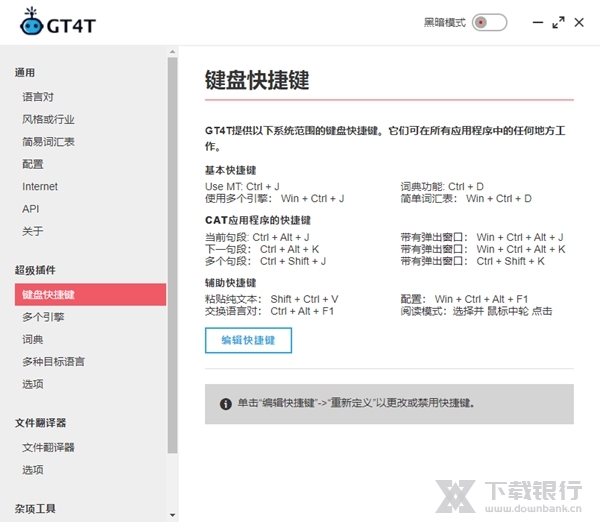Click the 编辑快捷键 button
This screenshot has height=522, width=600.
point(248,340)
